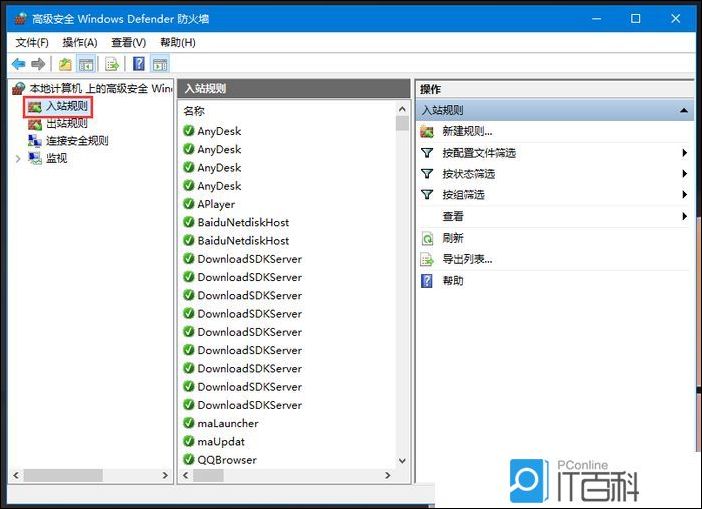Click 刷新 in the actions pane
Viewport: 702px width, 509px height.
[453, 238]
